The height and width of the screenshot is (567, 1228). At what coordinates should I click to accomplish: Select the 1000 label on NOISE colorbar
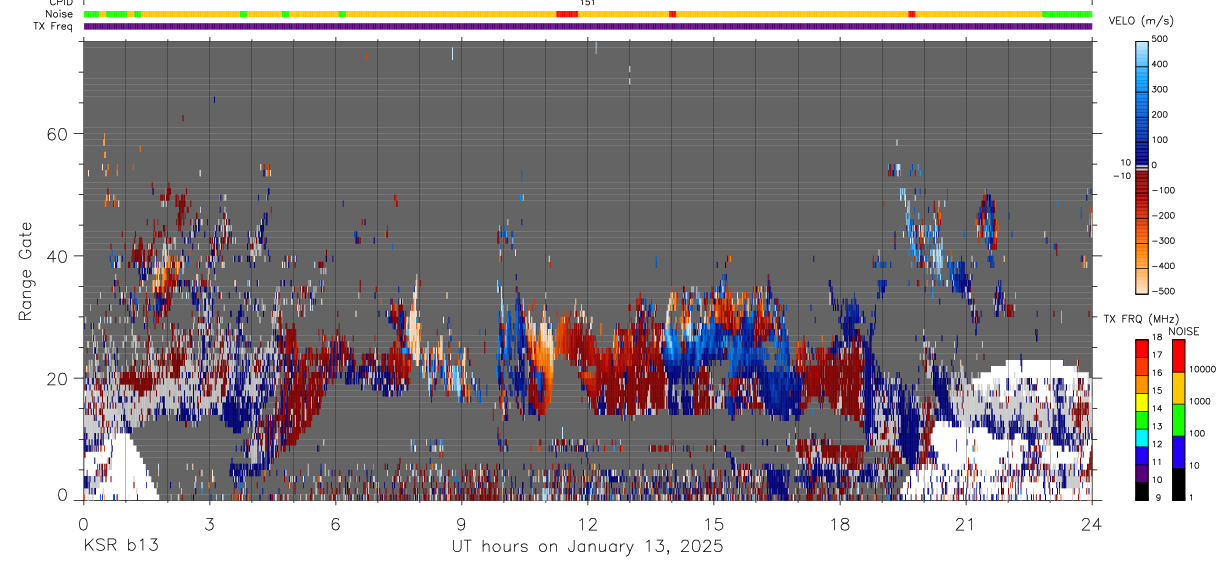click(1198, 402)
